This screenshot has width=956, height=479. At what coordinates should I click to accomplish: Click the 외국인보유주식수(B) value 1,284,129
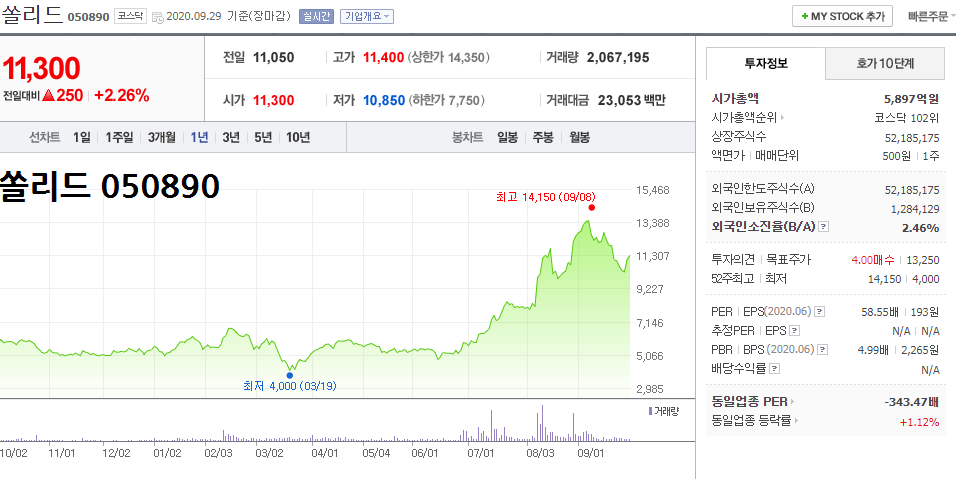tap(915, 209)
